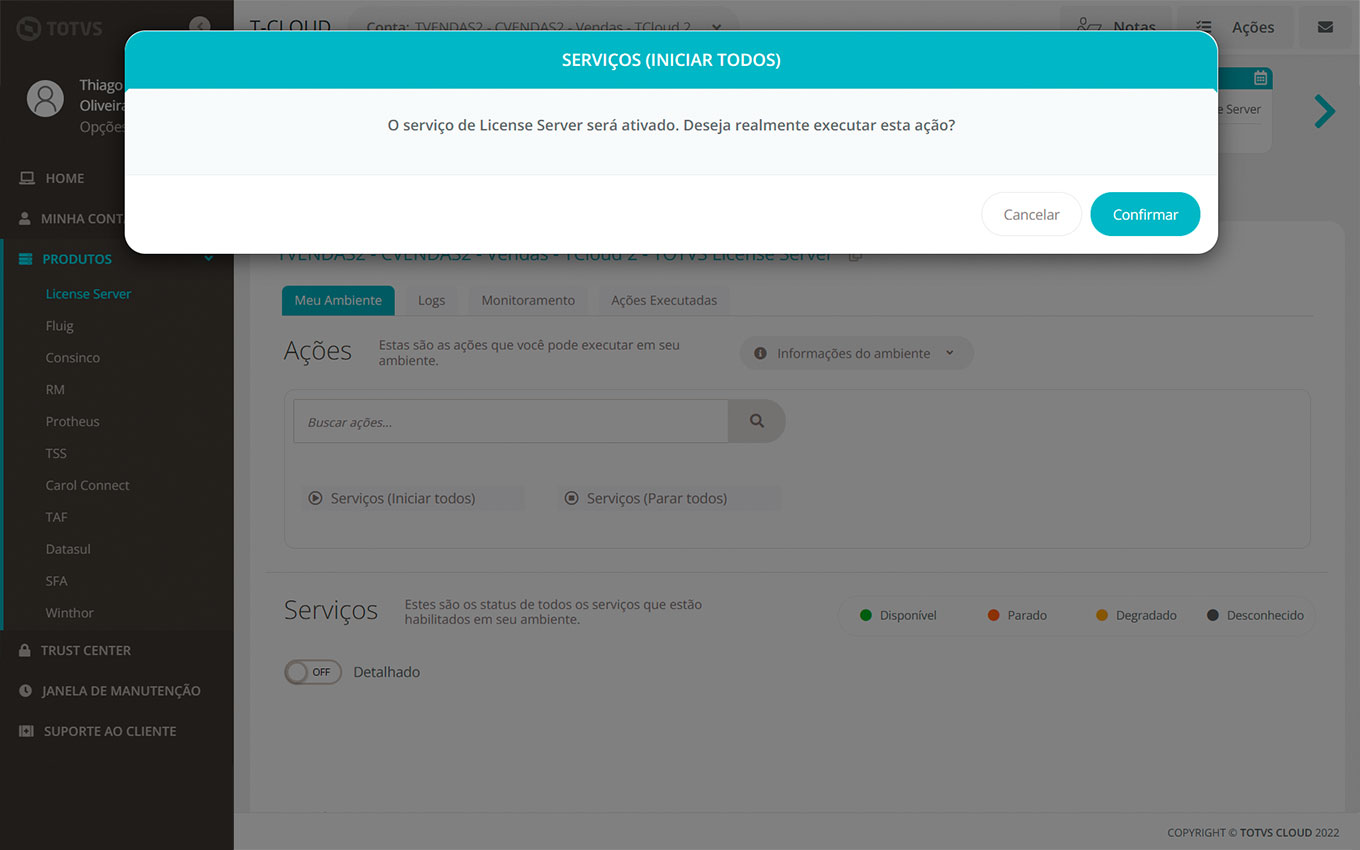Open PRODUTOS section label
Viewport: 1360px width, 850px height.
pos(77,259)
